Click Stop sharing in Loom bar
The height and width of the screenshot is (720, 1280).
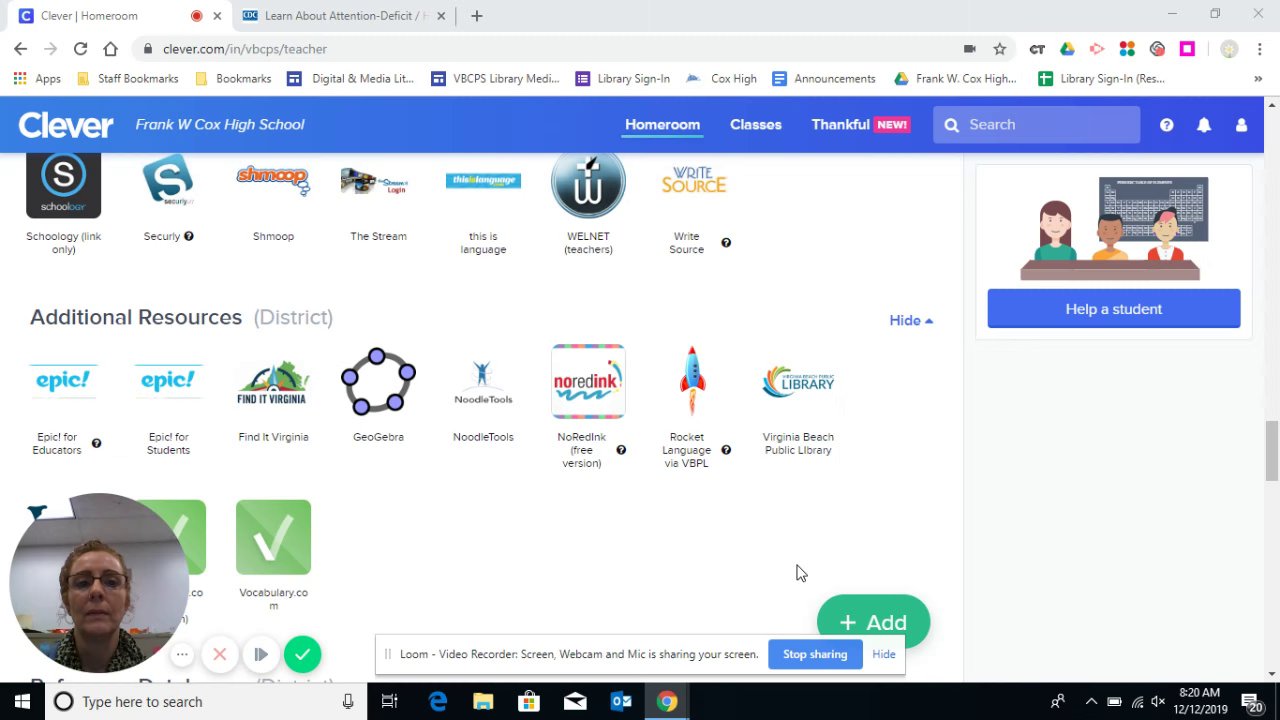pyautogui.click(x=815, y=654)
